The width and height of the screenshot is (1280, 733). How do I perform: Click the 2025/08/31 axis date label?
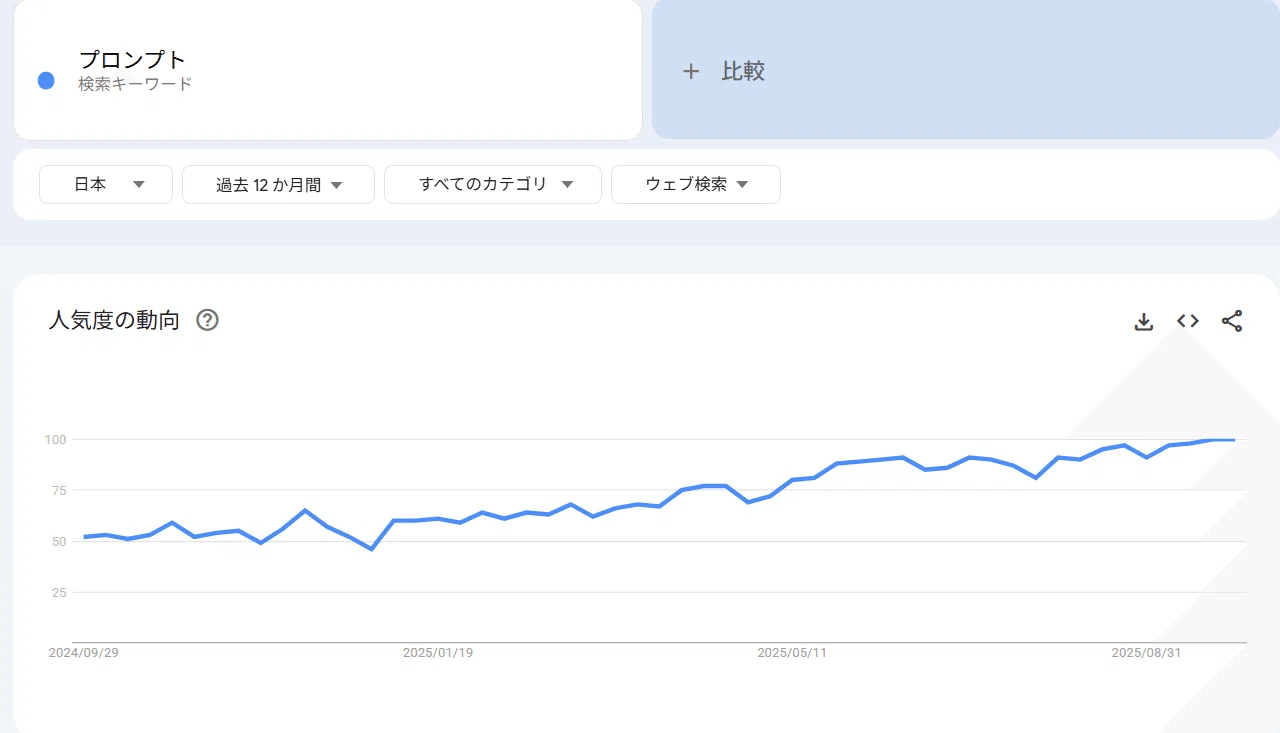click(x=1147, y=653)
